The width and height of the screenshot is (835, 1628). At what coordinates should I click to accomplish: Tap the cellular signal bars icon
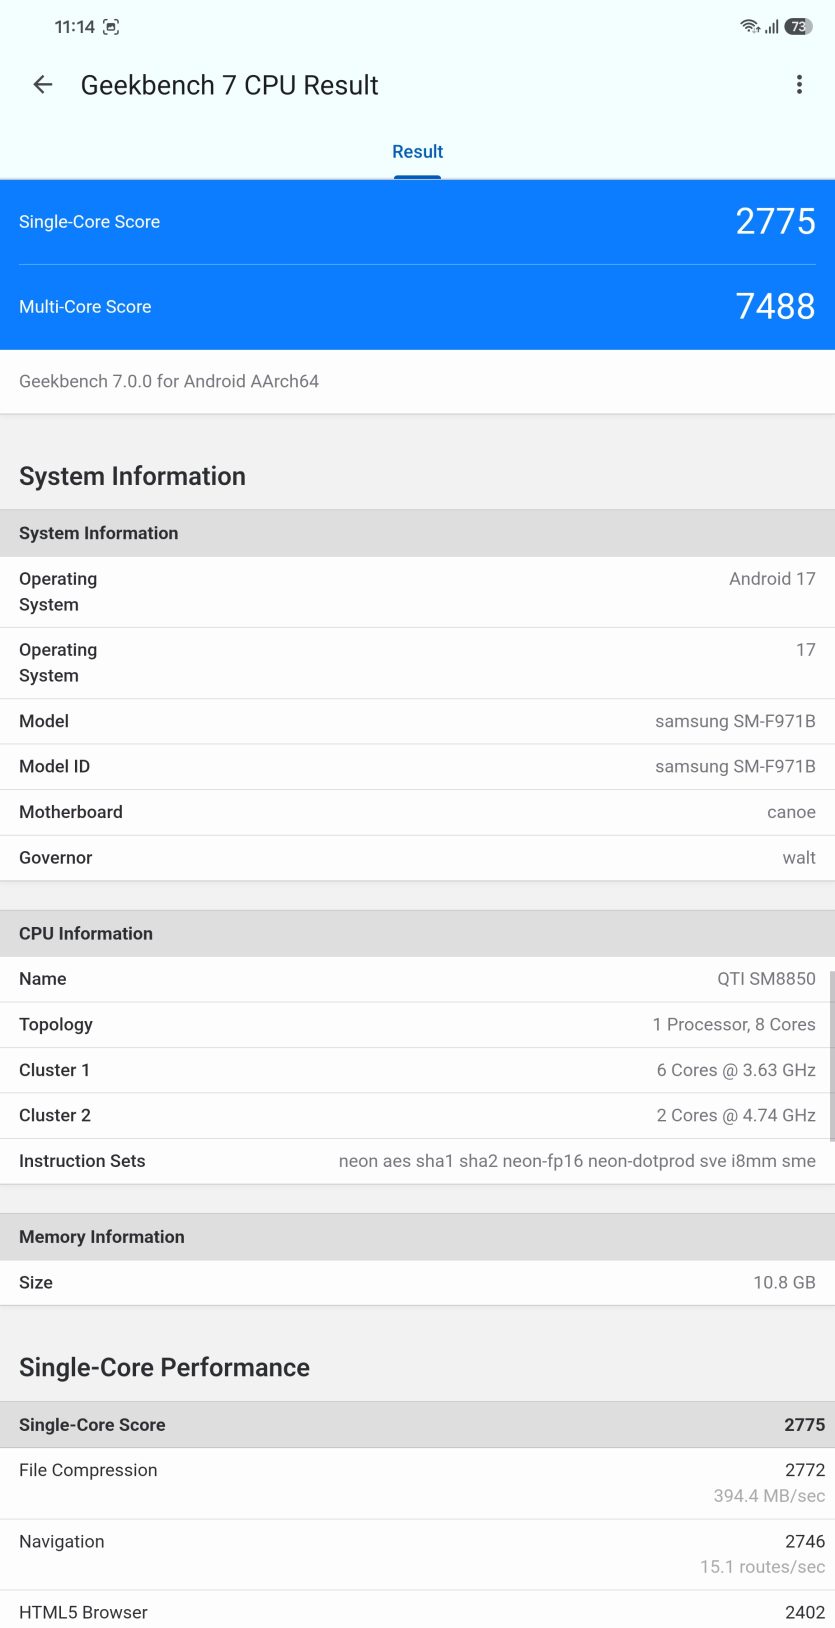point(772,27)
